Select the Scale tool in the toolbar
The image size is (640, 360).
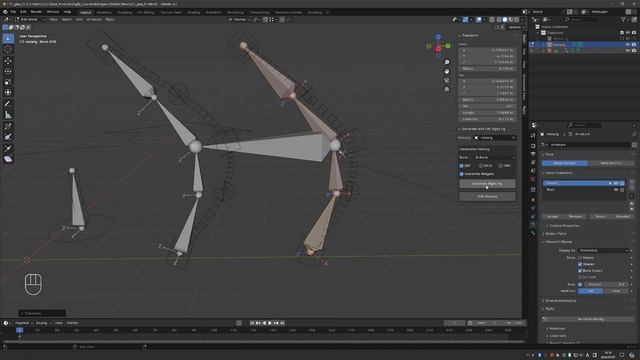[8, 82]
